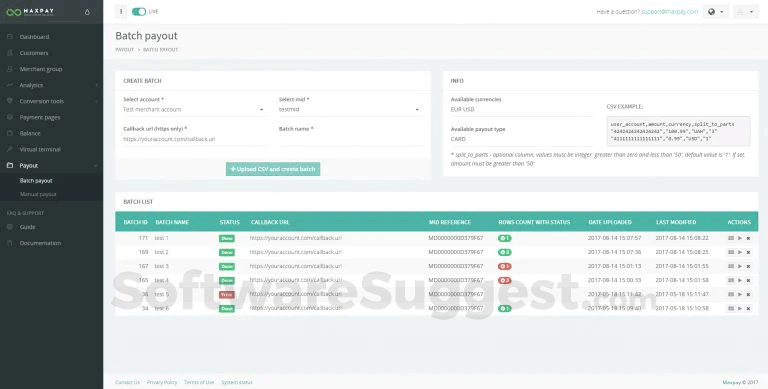Toggle the LIVE mode switch
The height and width of the screenshot is (389, 768).
tap(139, 12)
